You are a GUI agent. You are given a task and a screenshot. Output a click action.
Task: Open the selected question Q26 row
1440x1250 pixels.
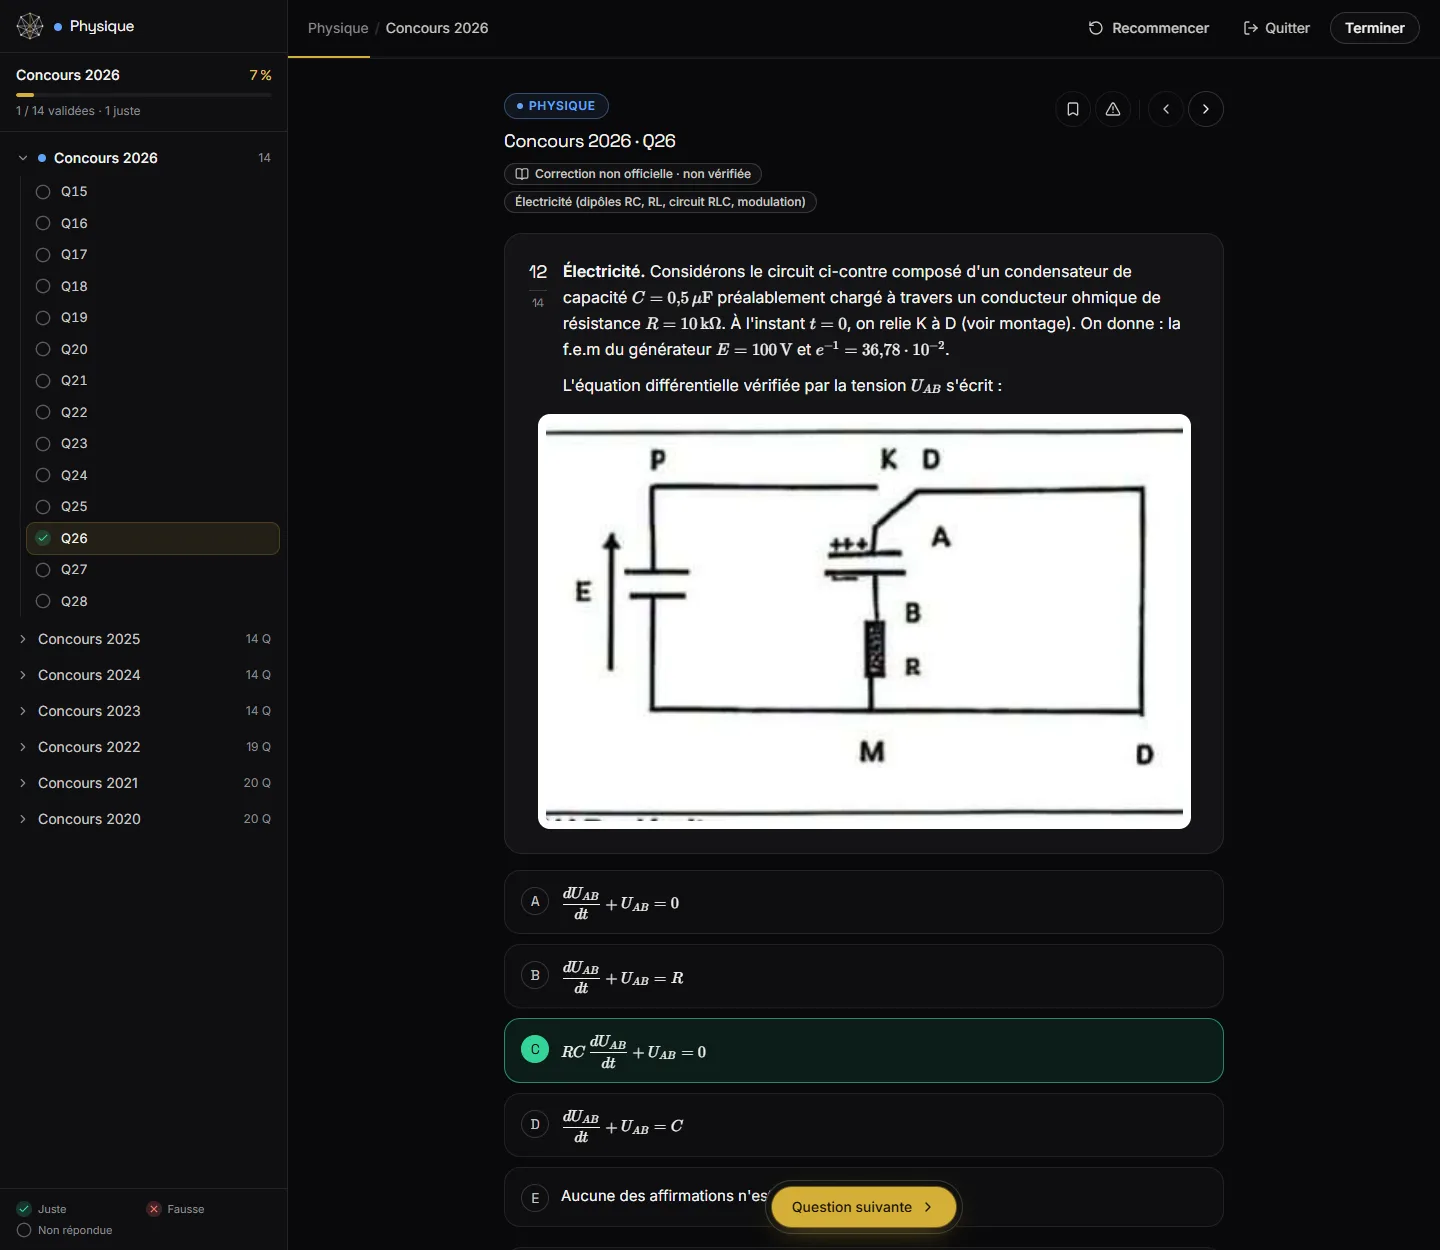click(153, 538)
